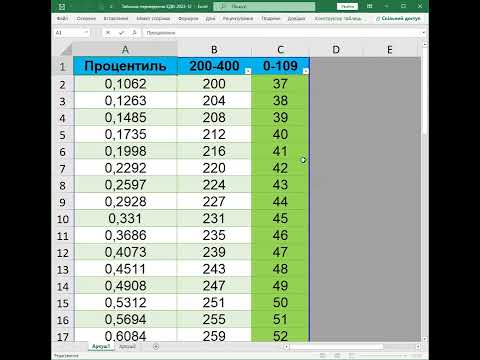Open filter dropdown on 200-400 header
Screen dimensions: 480x360
248,71
